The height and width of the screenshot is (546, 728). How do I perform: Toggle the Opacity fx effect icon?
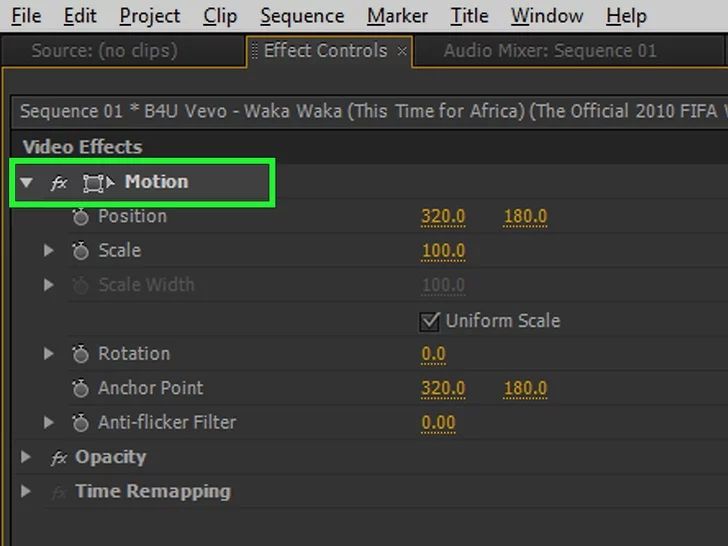59,458
